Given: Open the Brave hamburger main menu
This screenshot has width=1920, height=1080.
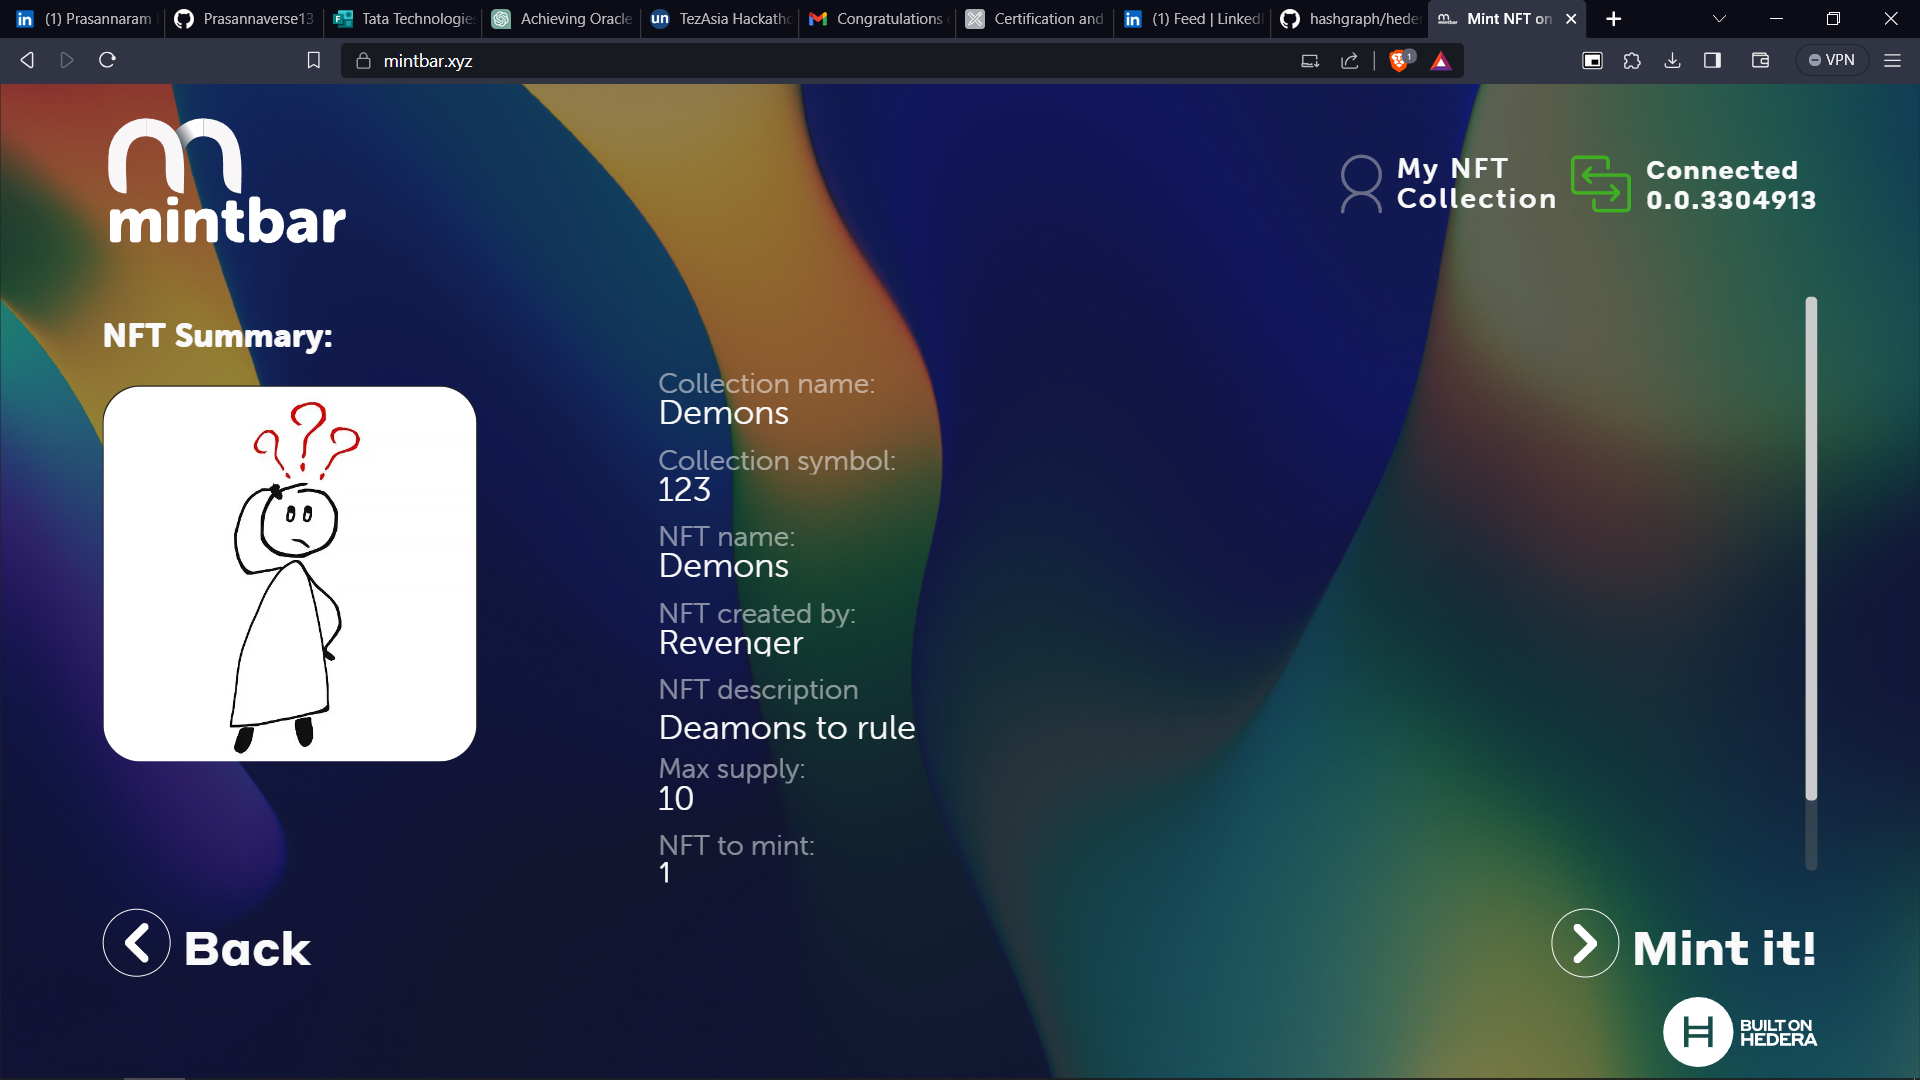Looking at the screenshot, I should tap(1892, 60).
